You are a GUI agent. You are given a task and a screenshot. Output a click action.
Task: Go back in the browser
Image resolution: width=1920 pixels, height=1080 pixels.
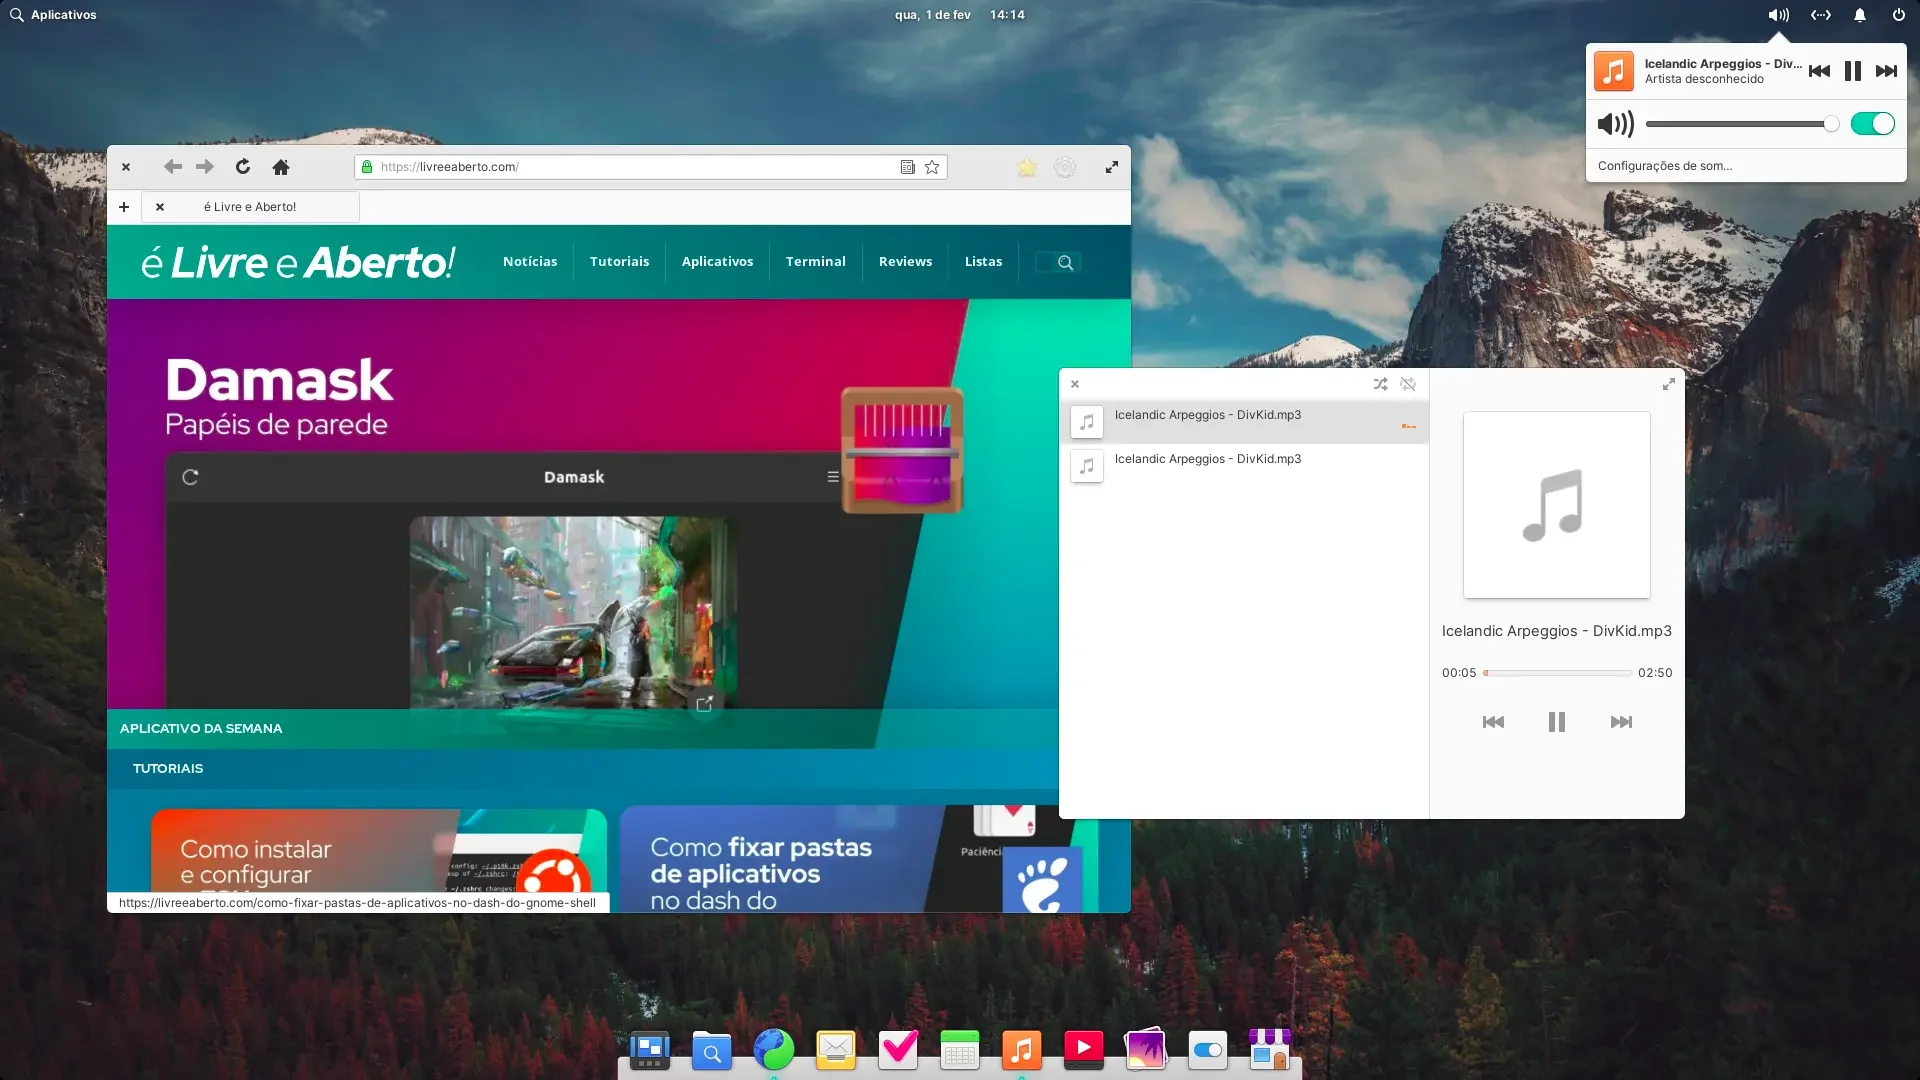pos(173,167)
